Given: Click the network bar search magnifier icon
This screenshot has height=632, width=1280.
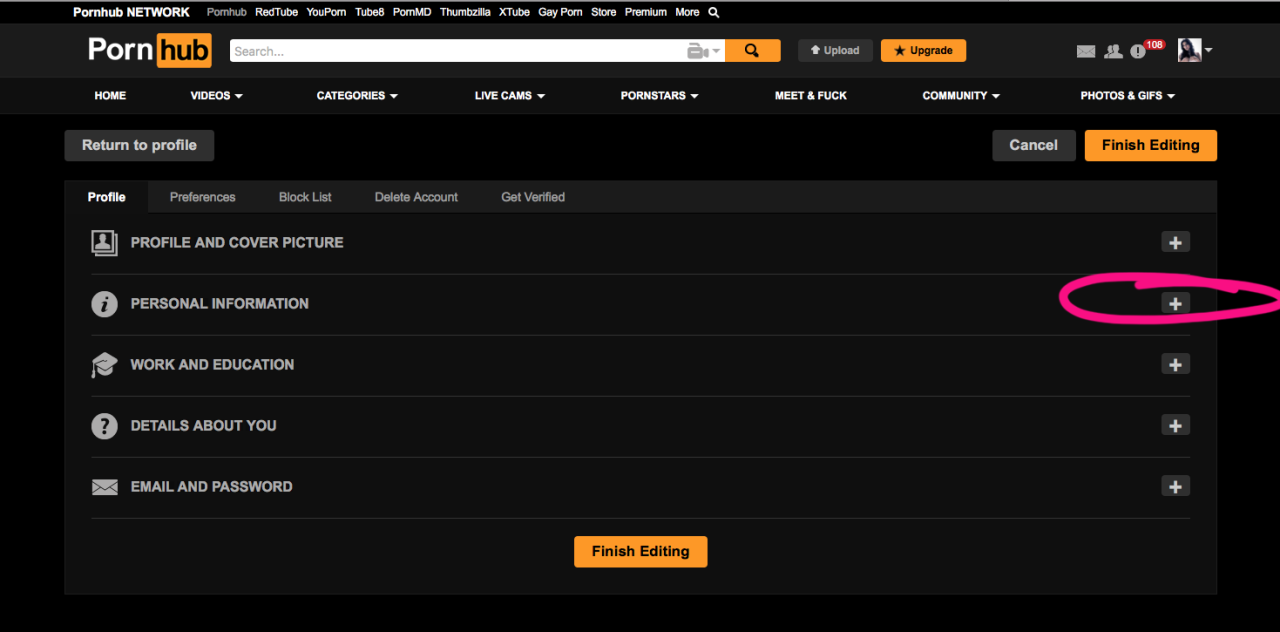Looking at the screenshot, I should pyautogui.click(x=713, y=12).
